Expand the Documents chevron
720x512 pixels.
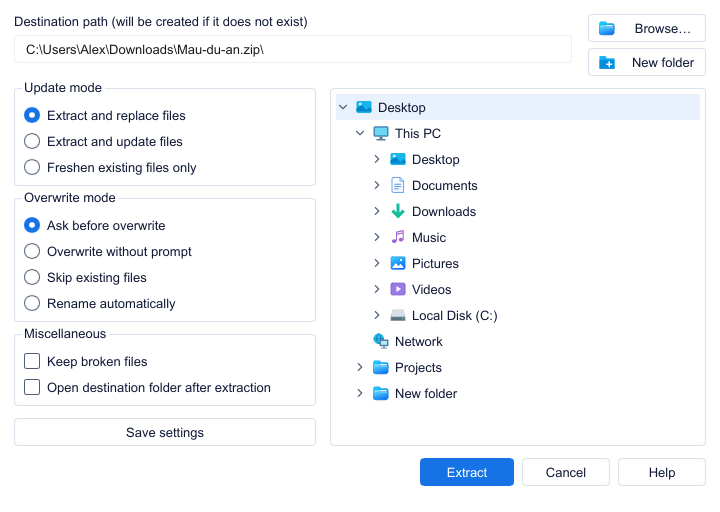click(377, 185)
